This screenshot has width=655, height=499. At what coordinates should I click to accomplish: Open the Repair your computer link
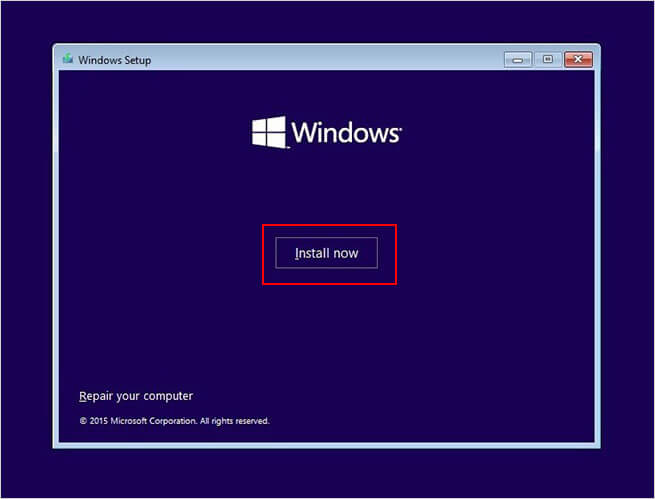[136, 396]
